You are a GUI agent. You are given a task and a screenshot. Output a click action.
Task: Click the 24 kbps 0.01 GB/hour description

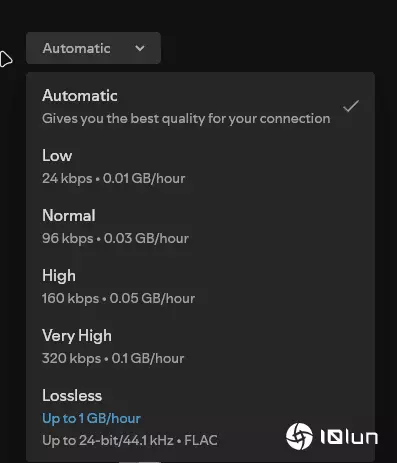(113, 179)
